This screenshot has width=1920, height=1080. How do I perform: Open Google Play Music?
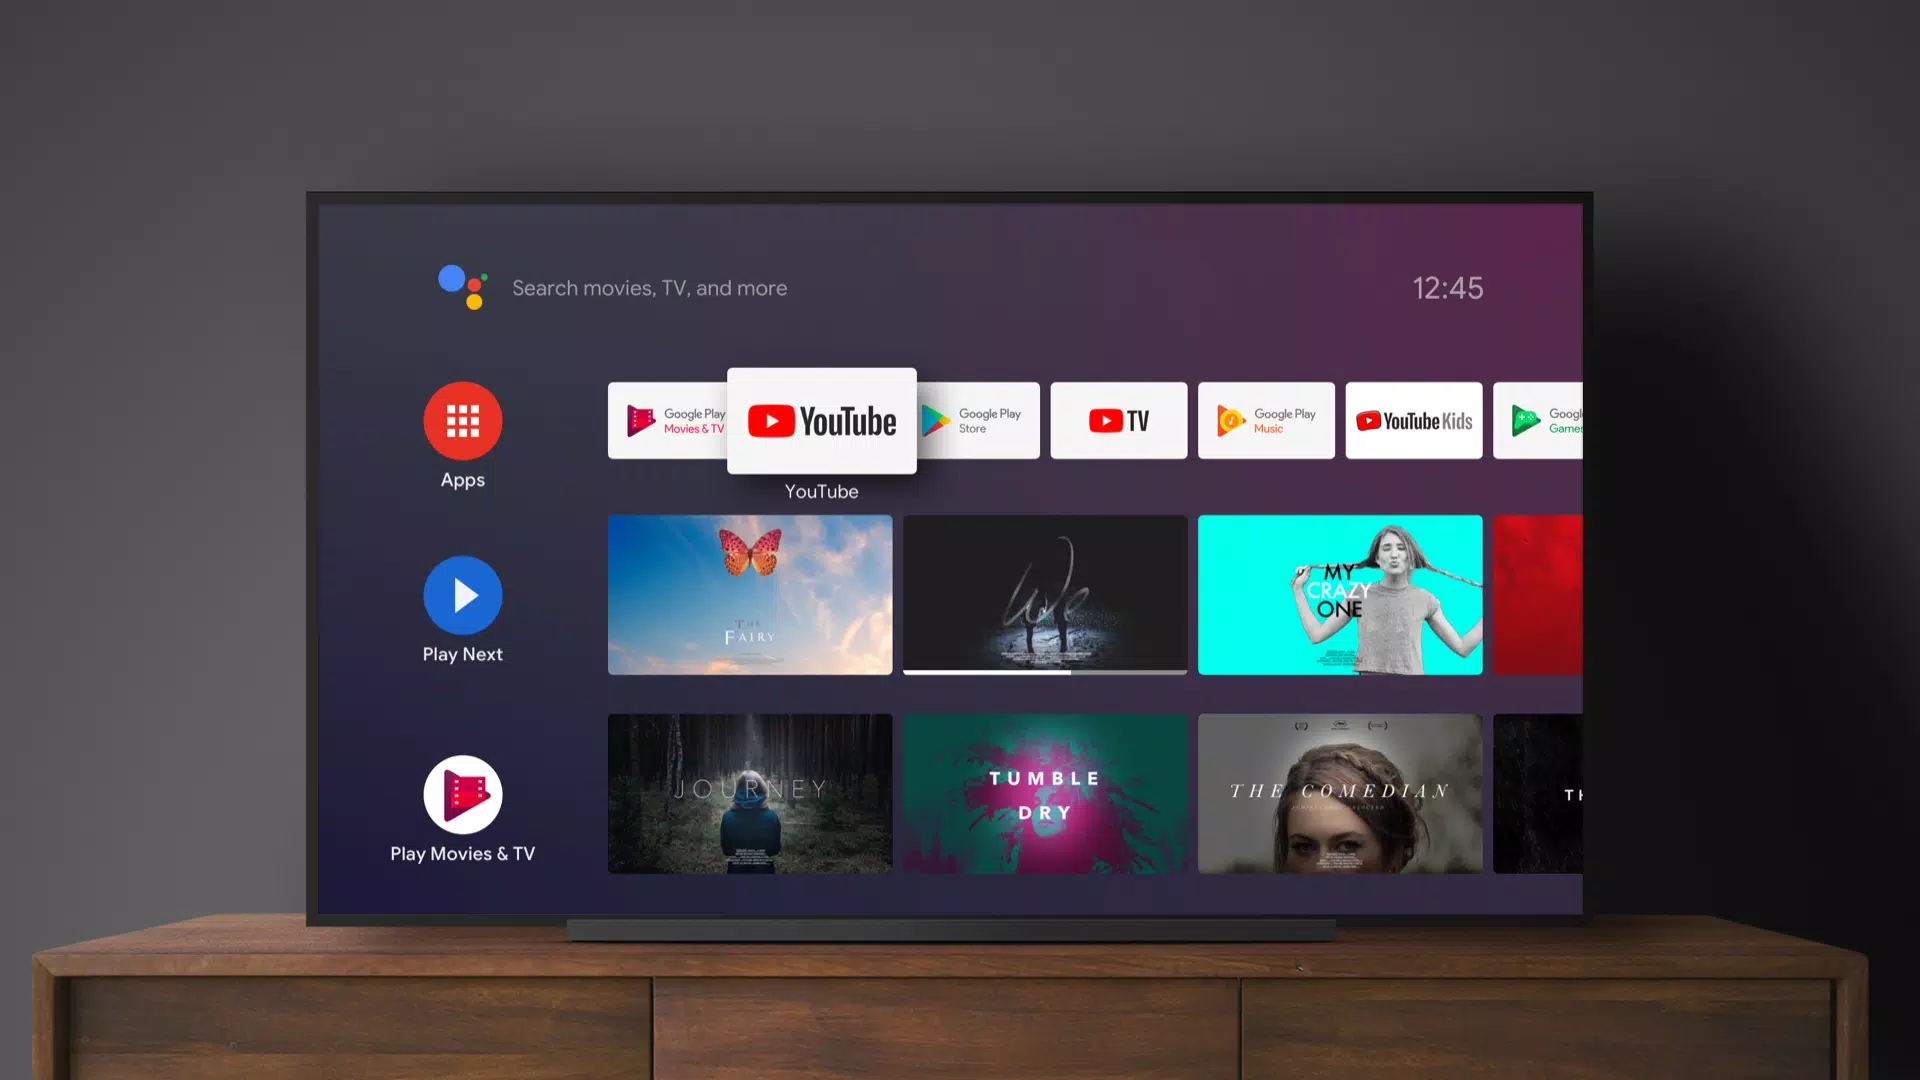(x=1266, y=419)
